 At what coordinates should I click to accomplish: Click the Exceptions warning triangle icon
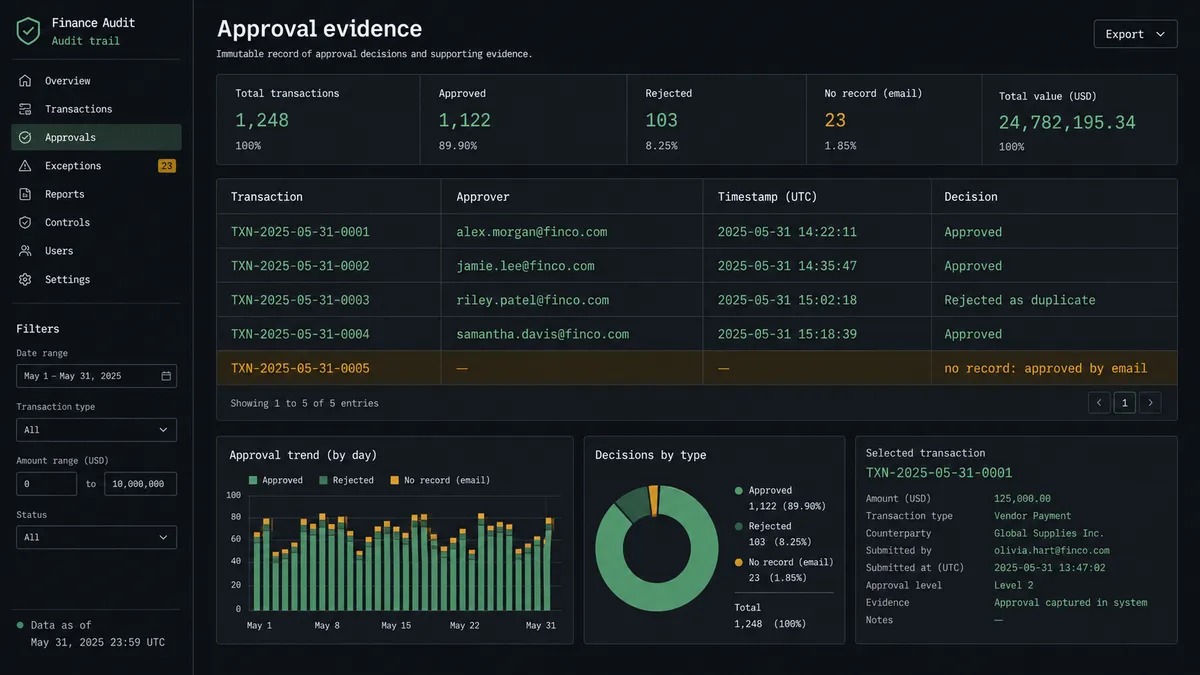25,166
